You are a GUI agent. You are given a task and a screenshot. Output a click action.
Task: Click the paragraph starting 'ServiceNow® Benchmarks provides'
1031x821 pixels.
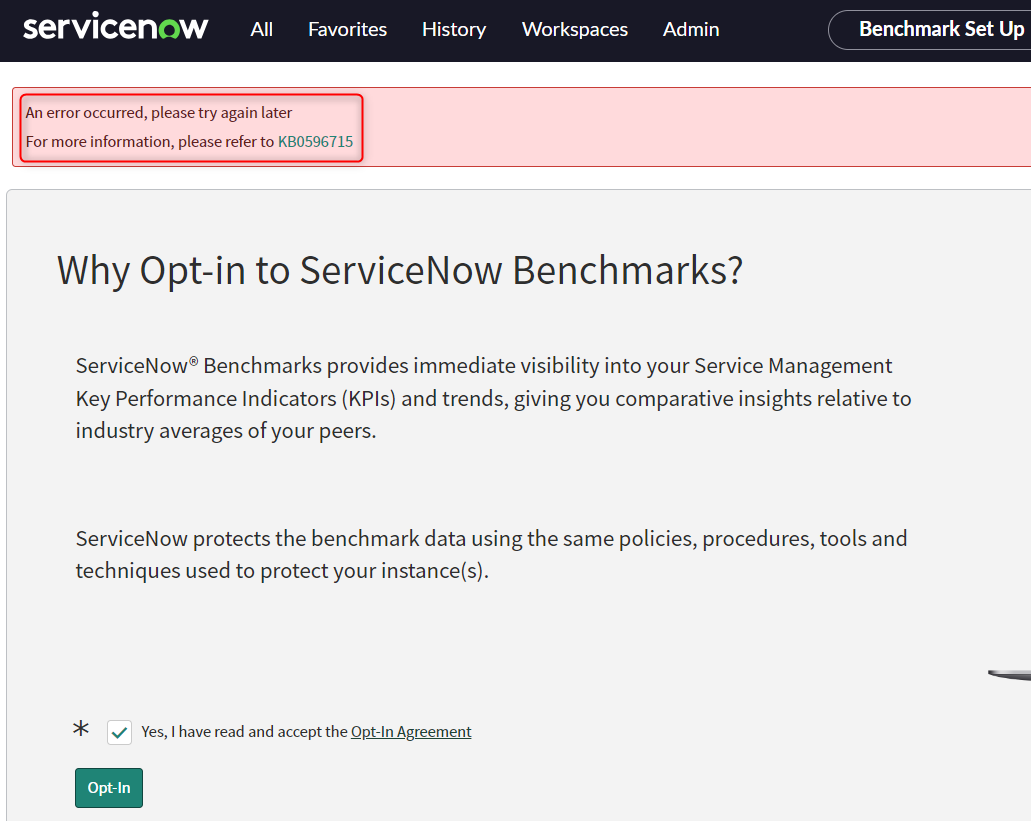[x=493, y=398]
